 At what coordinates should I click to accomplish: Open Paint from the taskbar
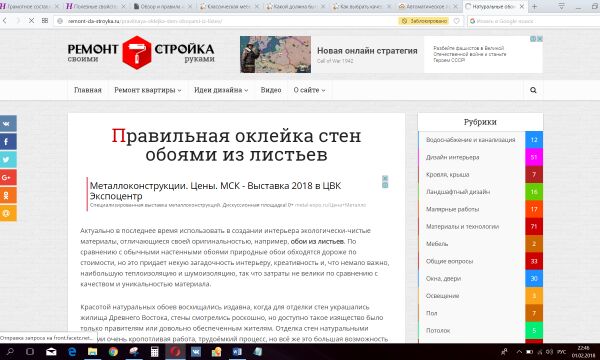(134, 351)
